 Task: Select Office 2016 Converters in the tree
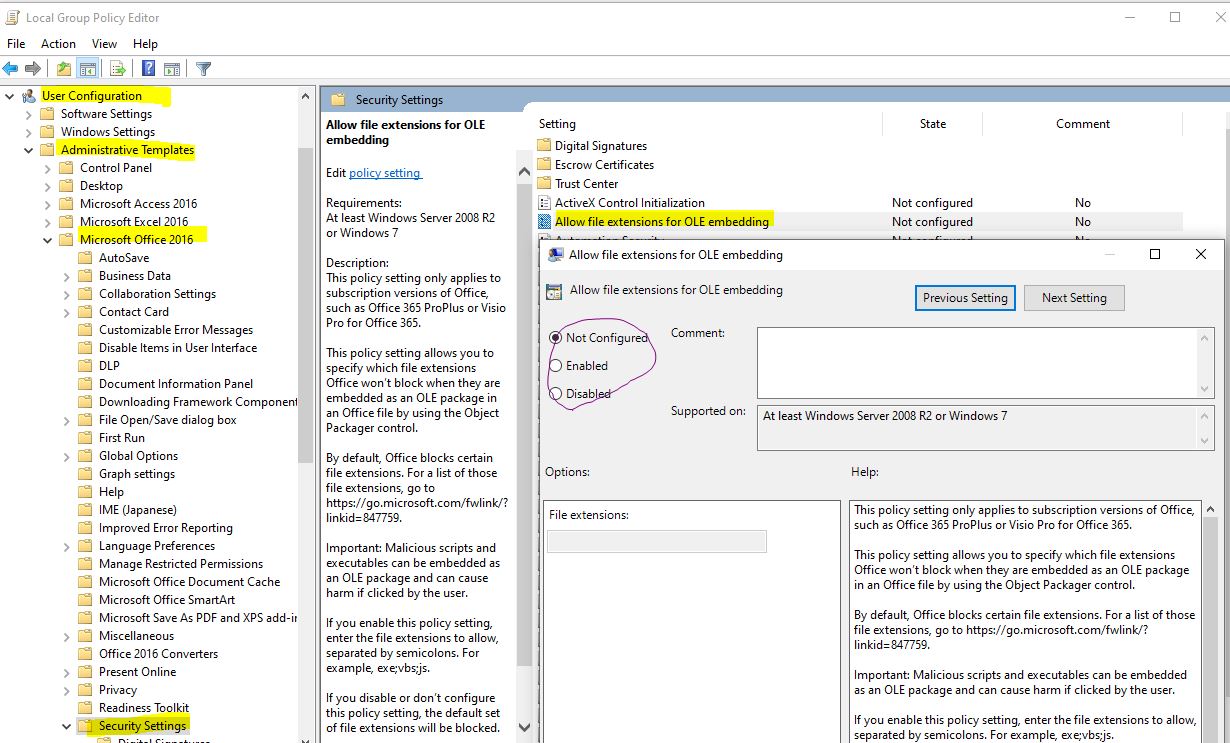[158, 654]
